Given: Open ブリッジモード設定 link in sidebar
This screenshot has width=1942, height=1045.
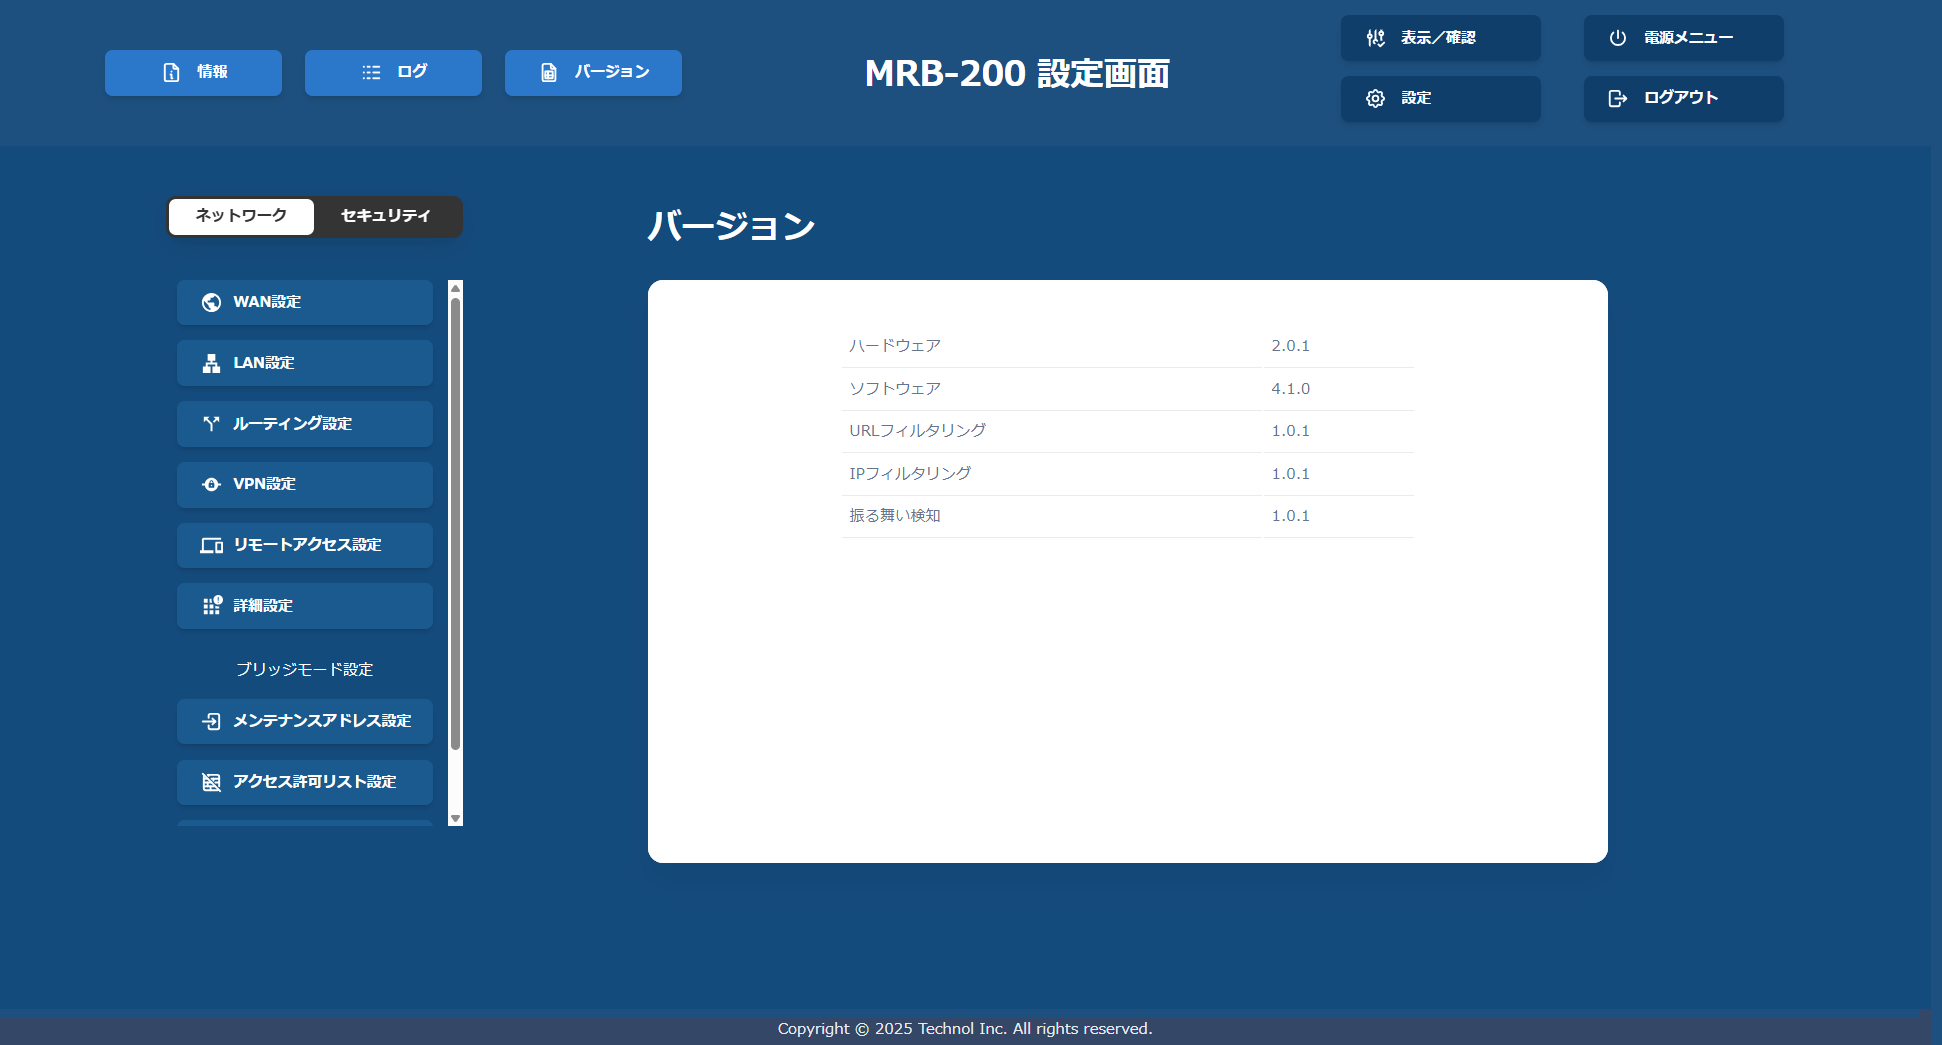Looking at the screenshot, I should (304, 669).
